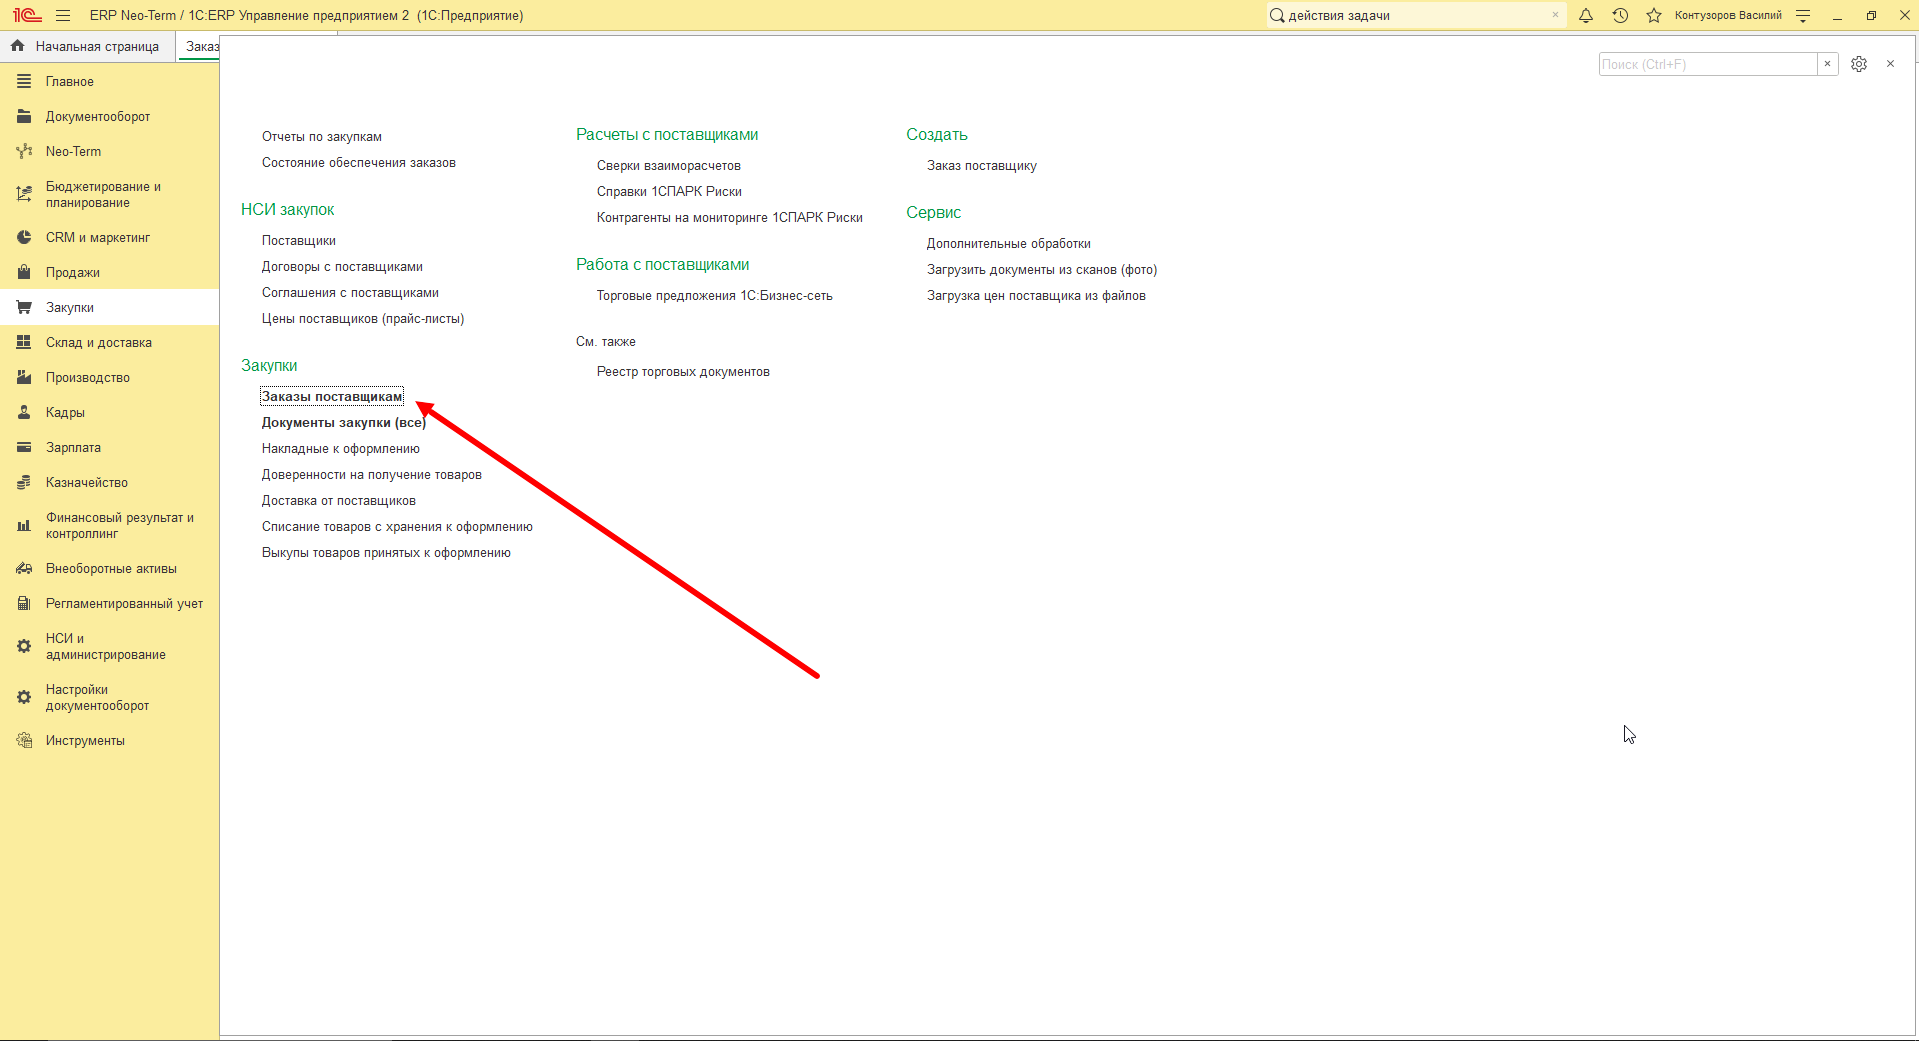Open the Neo-Term sidebar section
1919x1041 pixels.
pos(109,152)
